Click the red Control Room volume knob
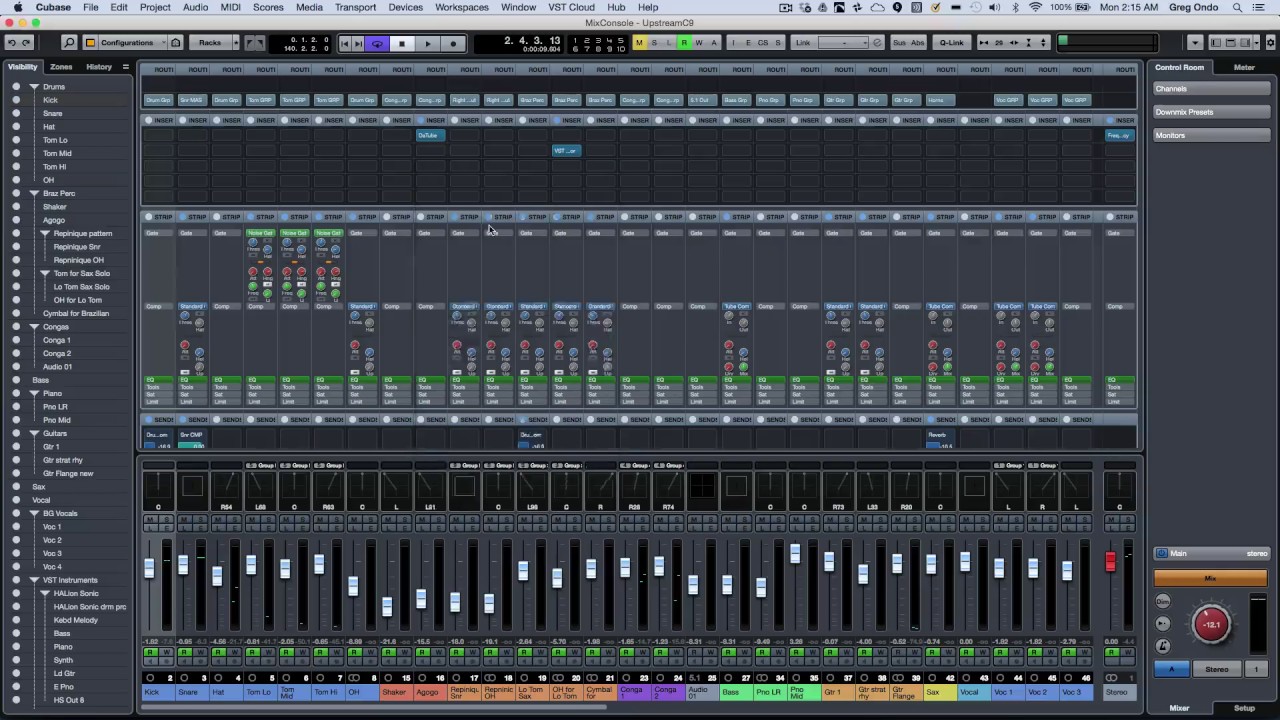Image resolution: width=1280 pixels, height=720 pixels. [1211, 624]
